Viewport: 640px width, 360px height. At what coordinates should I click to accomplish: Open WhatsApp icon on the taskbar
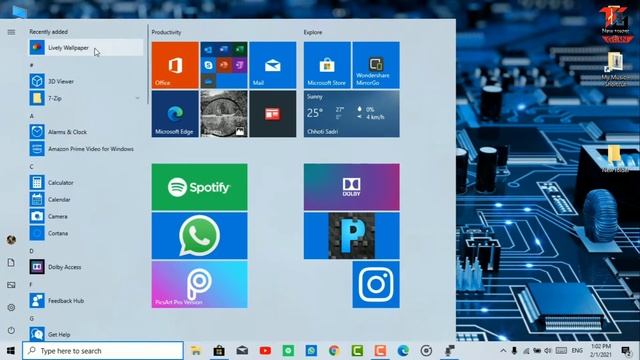pyautogui.click(x=311, y=351)
